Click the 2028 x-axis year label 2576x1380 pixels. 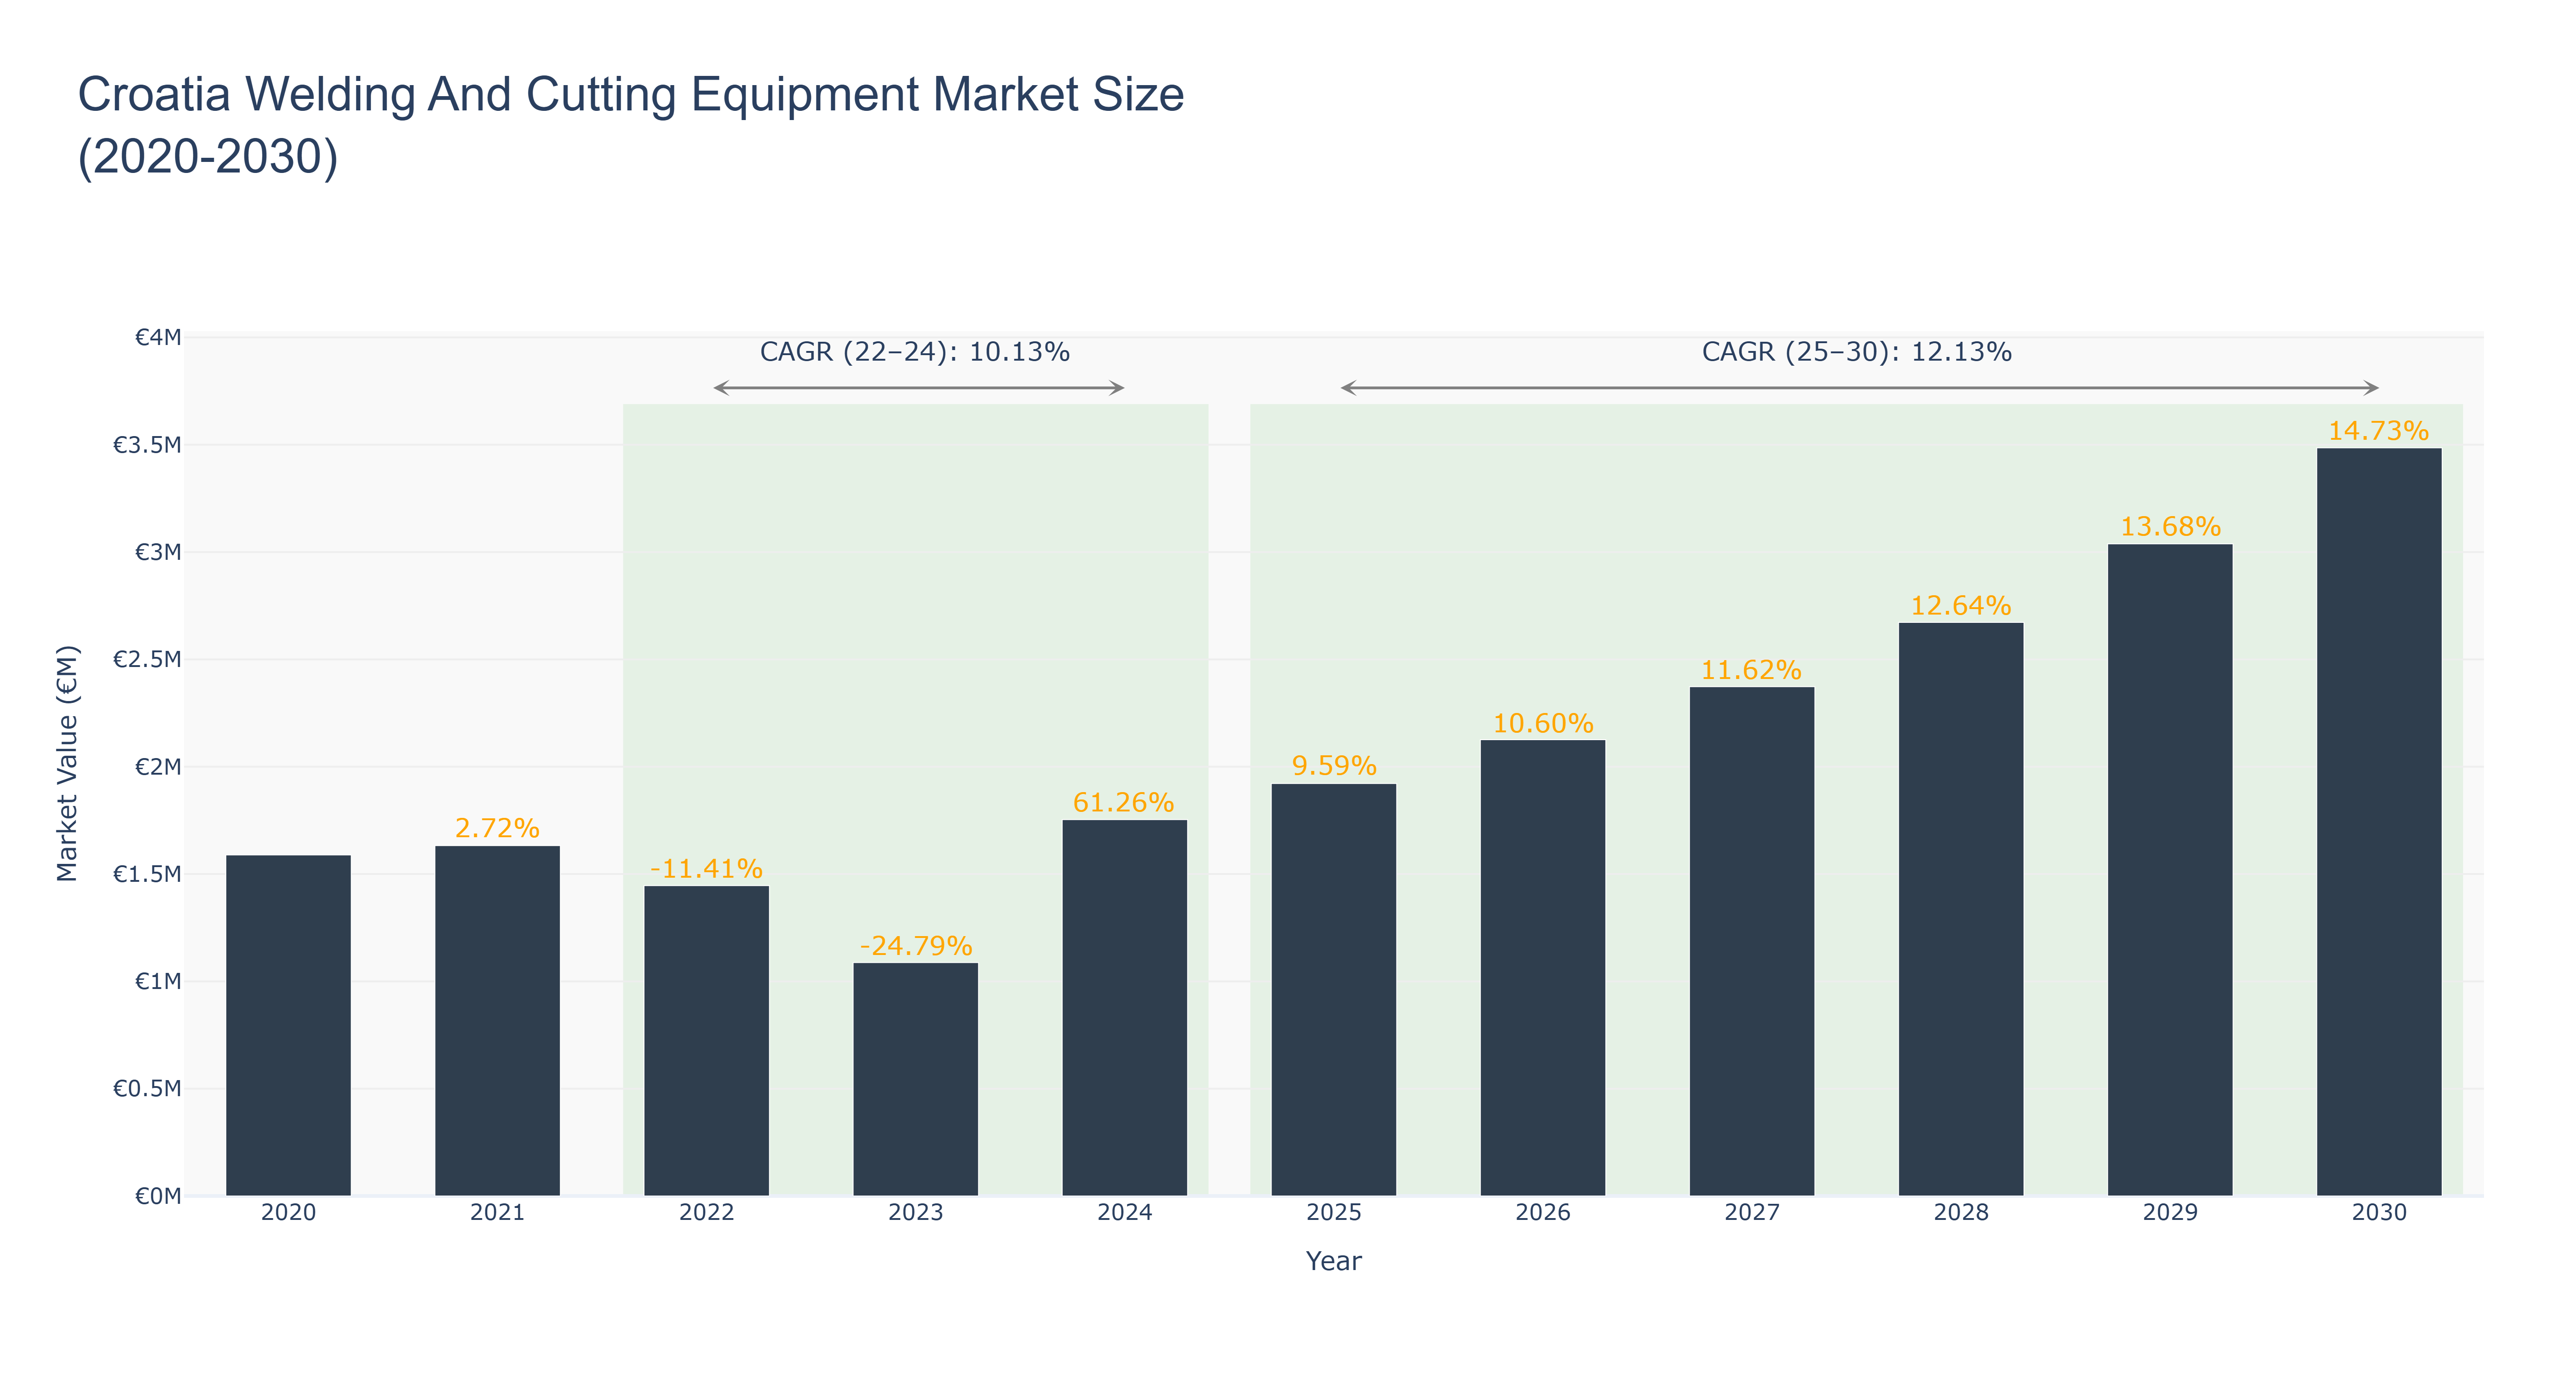(x=1960, y=1213)
